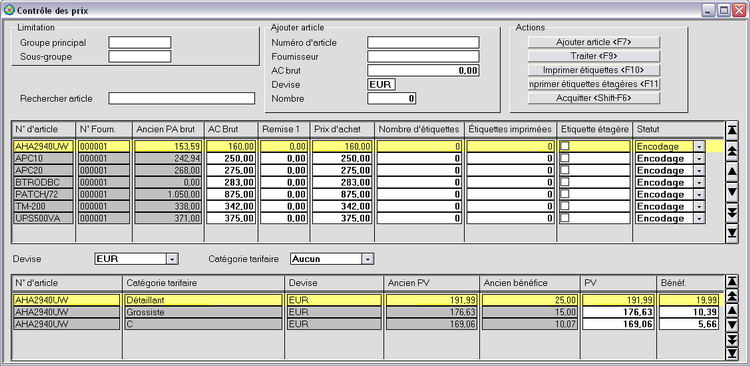
Task: Click Acquitter <Shift-F6> button
Action: [x=594, y=98]
